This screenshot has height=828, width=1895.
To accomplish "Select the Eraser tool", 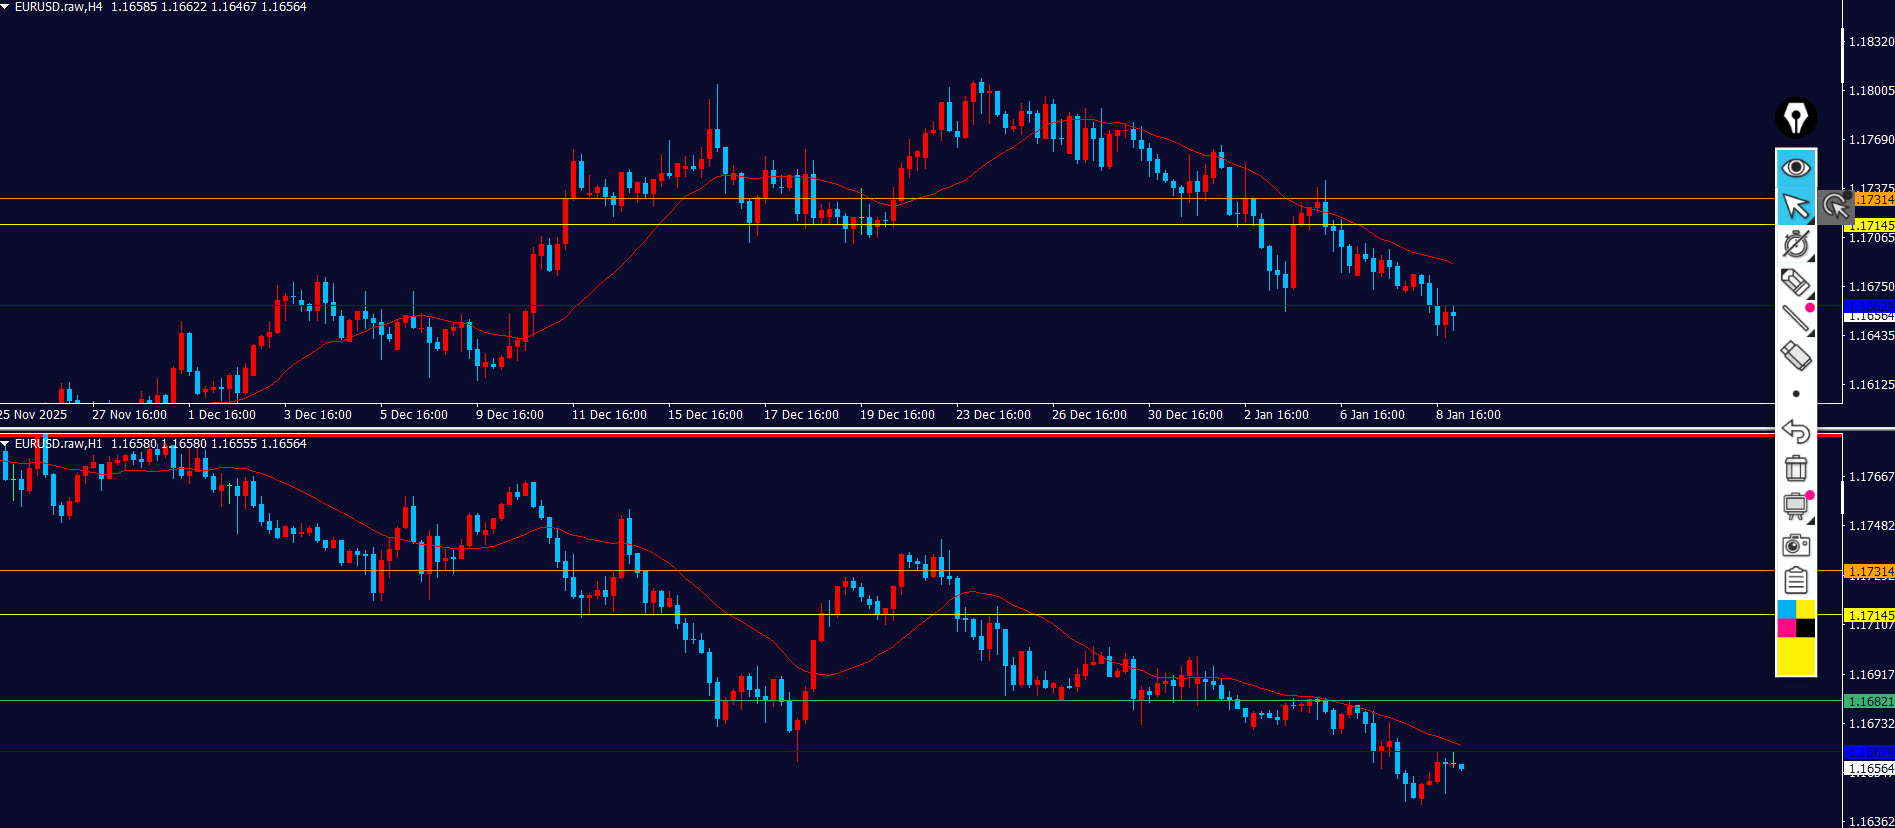I will (1796, 355).
